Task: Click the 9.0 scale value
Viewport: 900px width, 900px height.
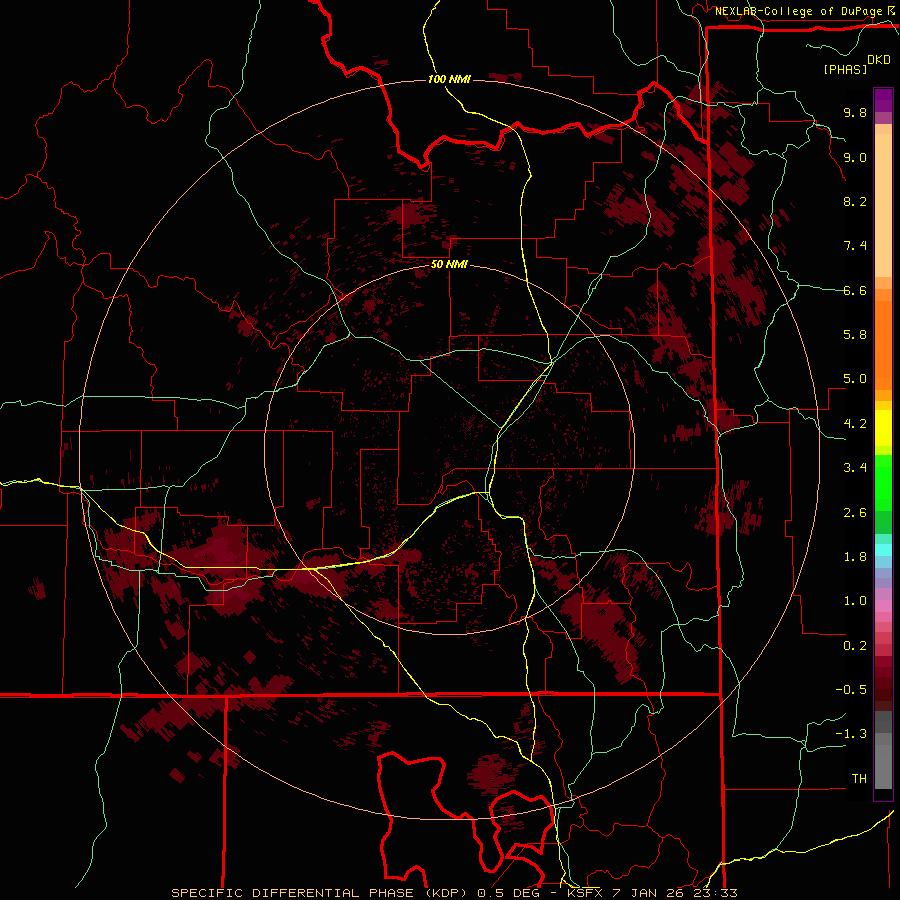Action: (855, 157)
